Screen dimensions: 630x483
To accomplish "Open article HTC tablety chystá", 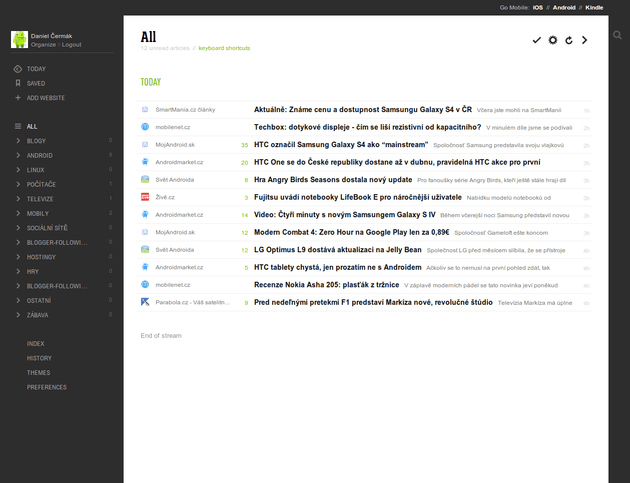I will coord(338,267).
